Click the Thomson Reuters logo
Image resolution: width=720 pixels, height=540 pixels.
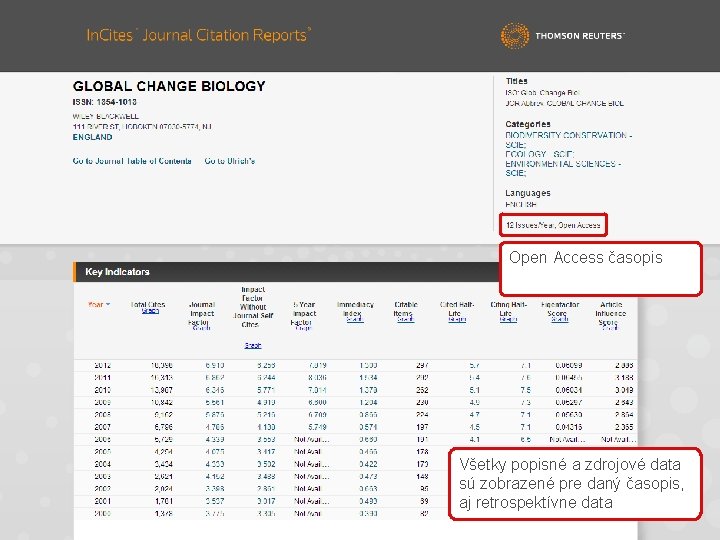click(562, 35)
